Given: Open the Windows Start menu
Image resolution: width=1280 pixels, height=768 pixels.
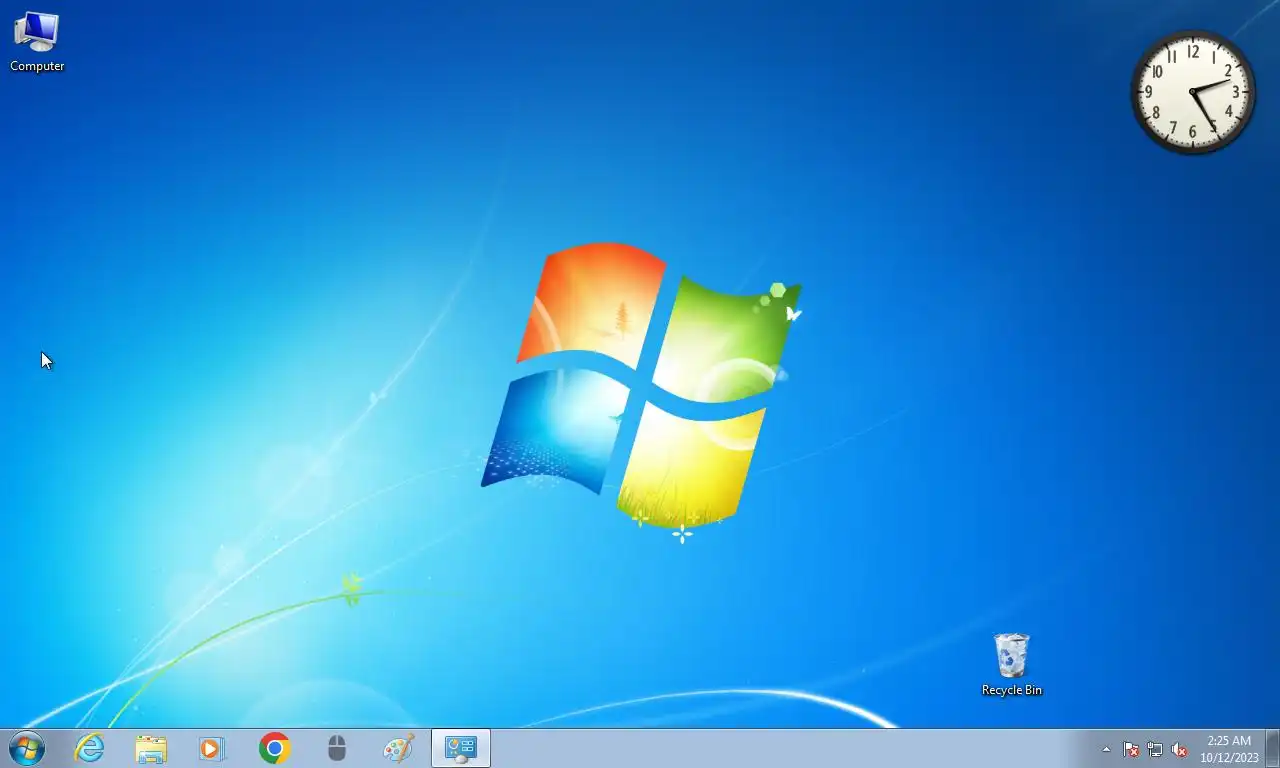Looking at the screenshot, I should (27, 748).
